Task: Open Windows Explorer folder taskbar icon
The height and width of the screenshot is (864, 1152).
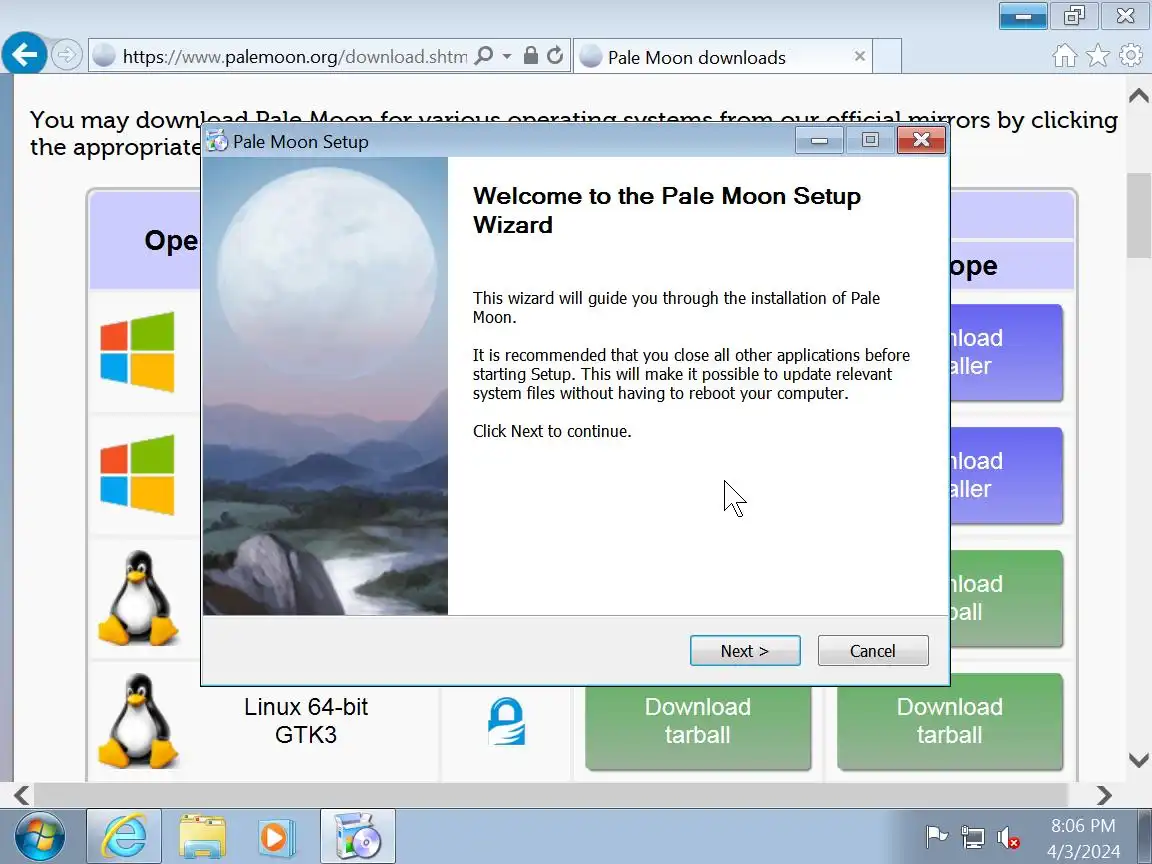Action: pyautogui.click(x=202, y=836)
